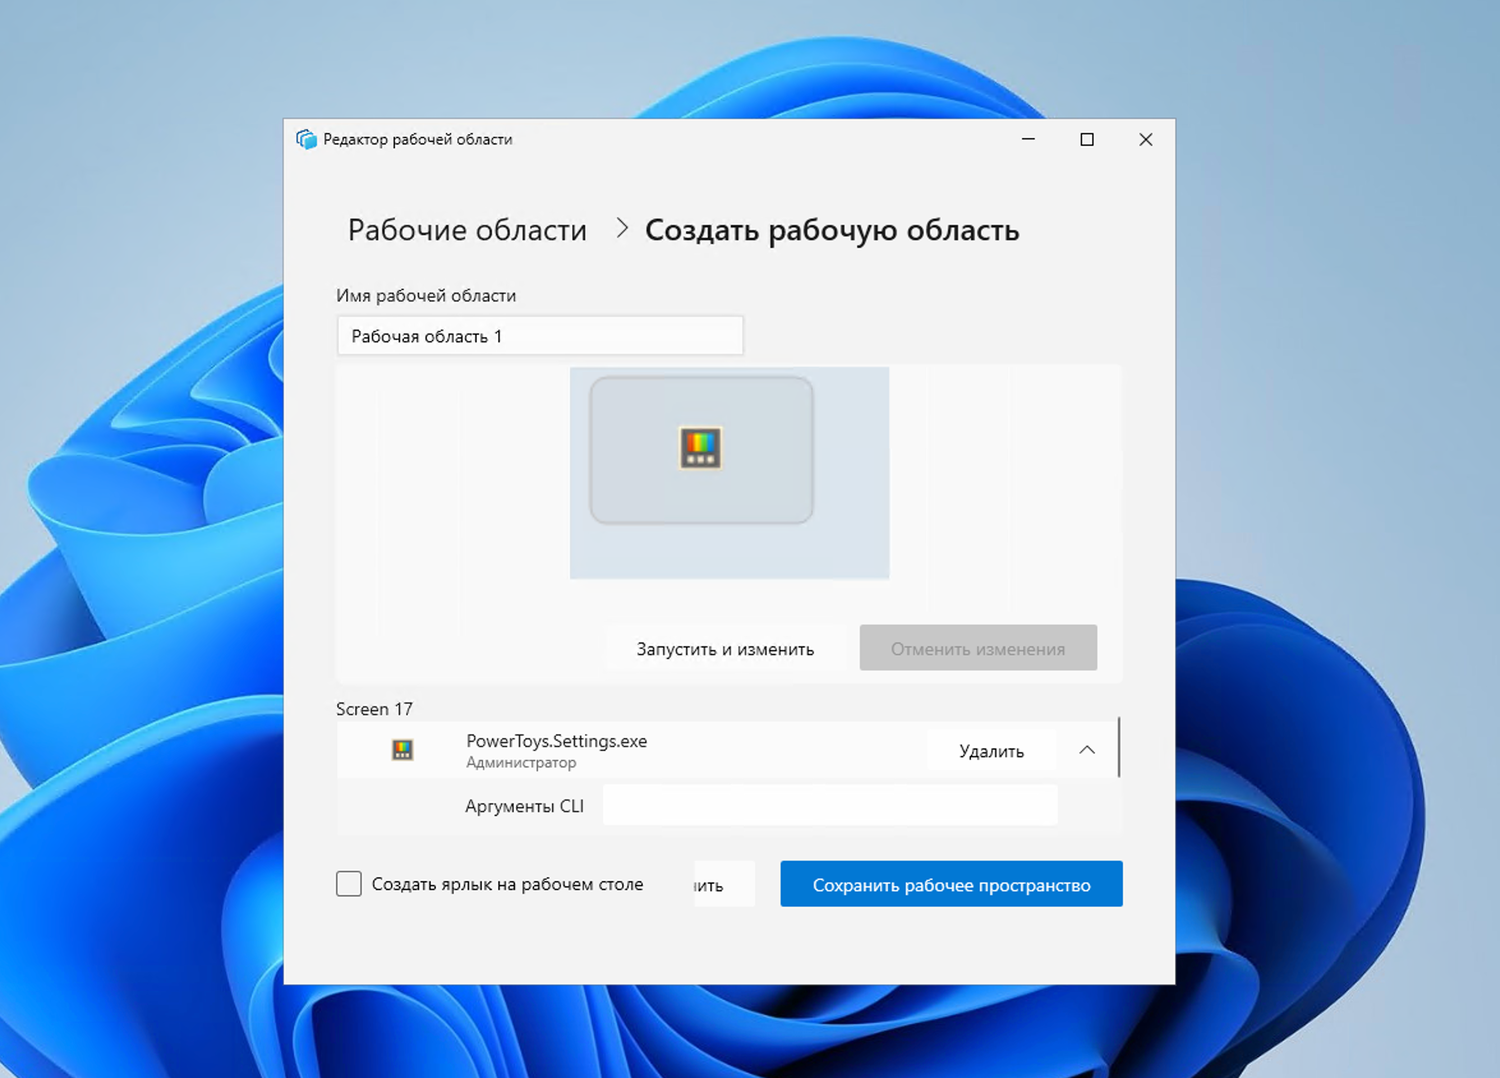The width and height of the screenshot is (1500, 1078).
Task: Focus the "Имя рабочей области" name field
Action: click(x=540, y=336)
